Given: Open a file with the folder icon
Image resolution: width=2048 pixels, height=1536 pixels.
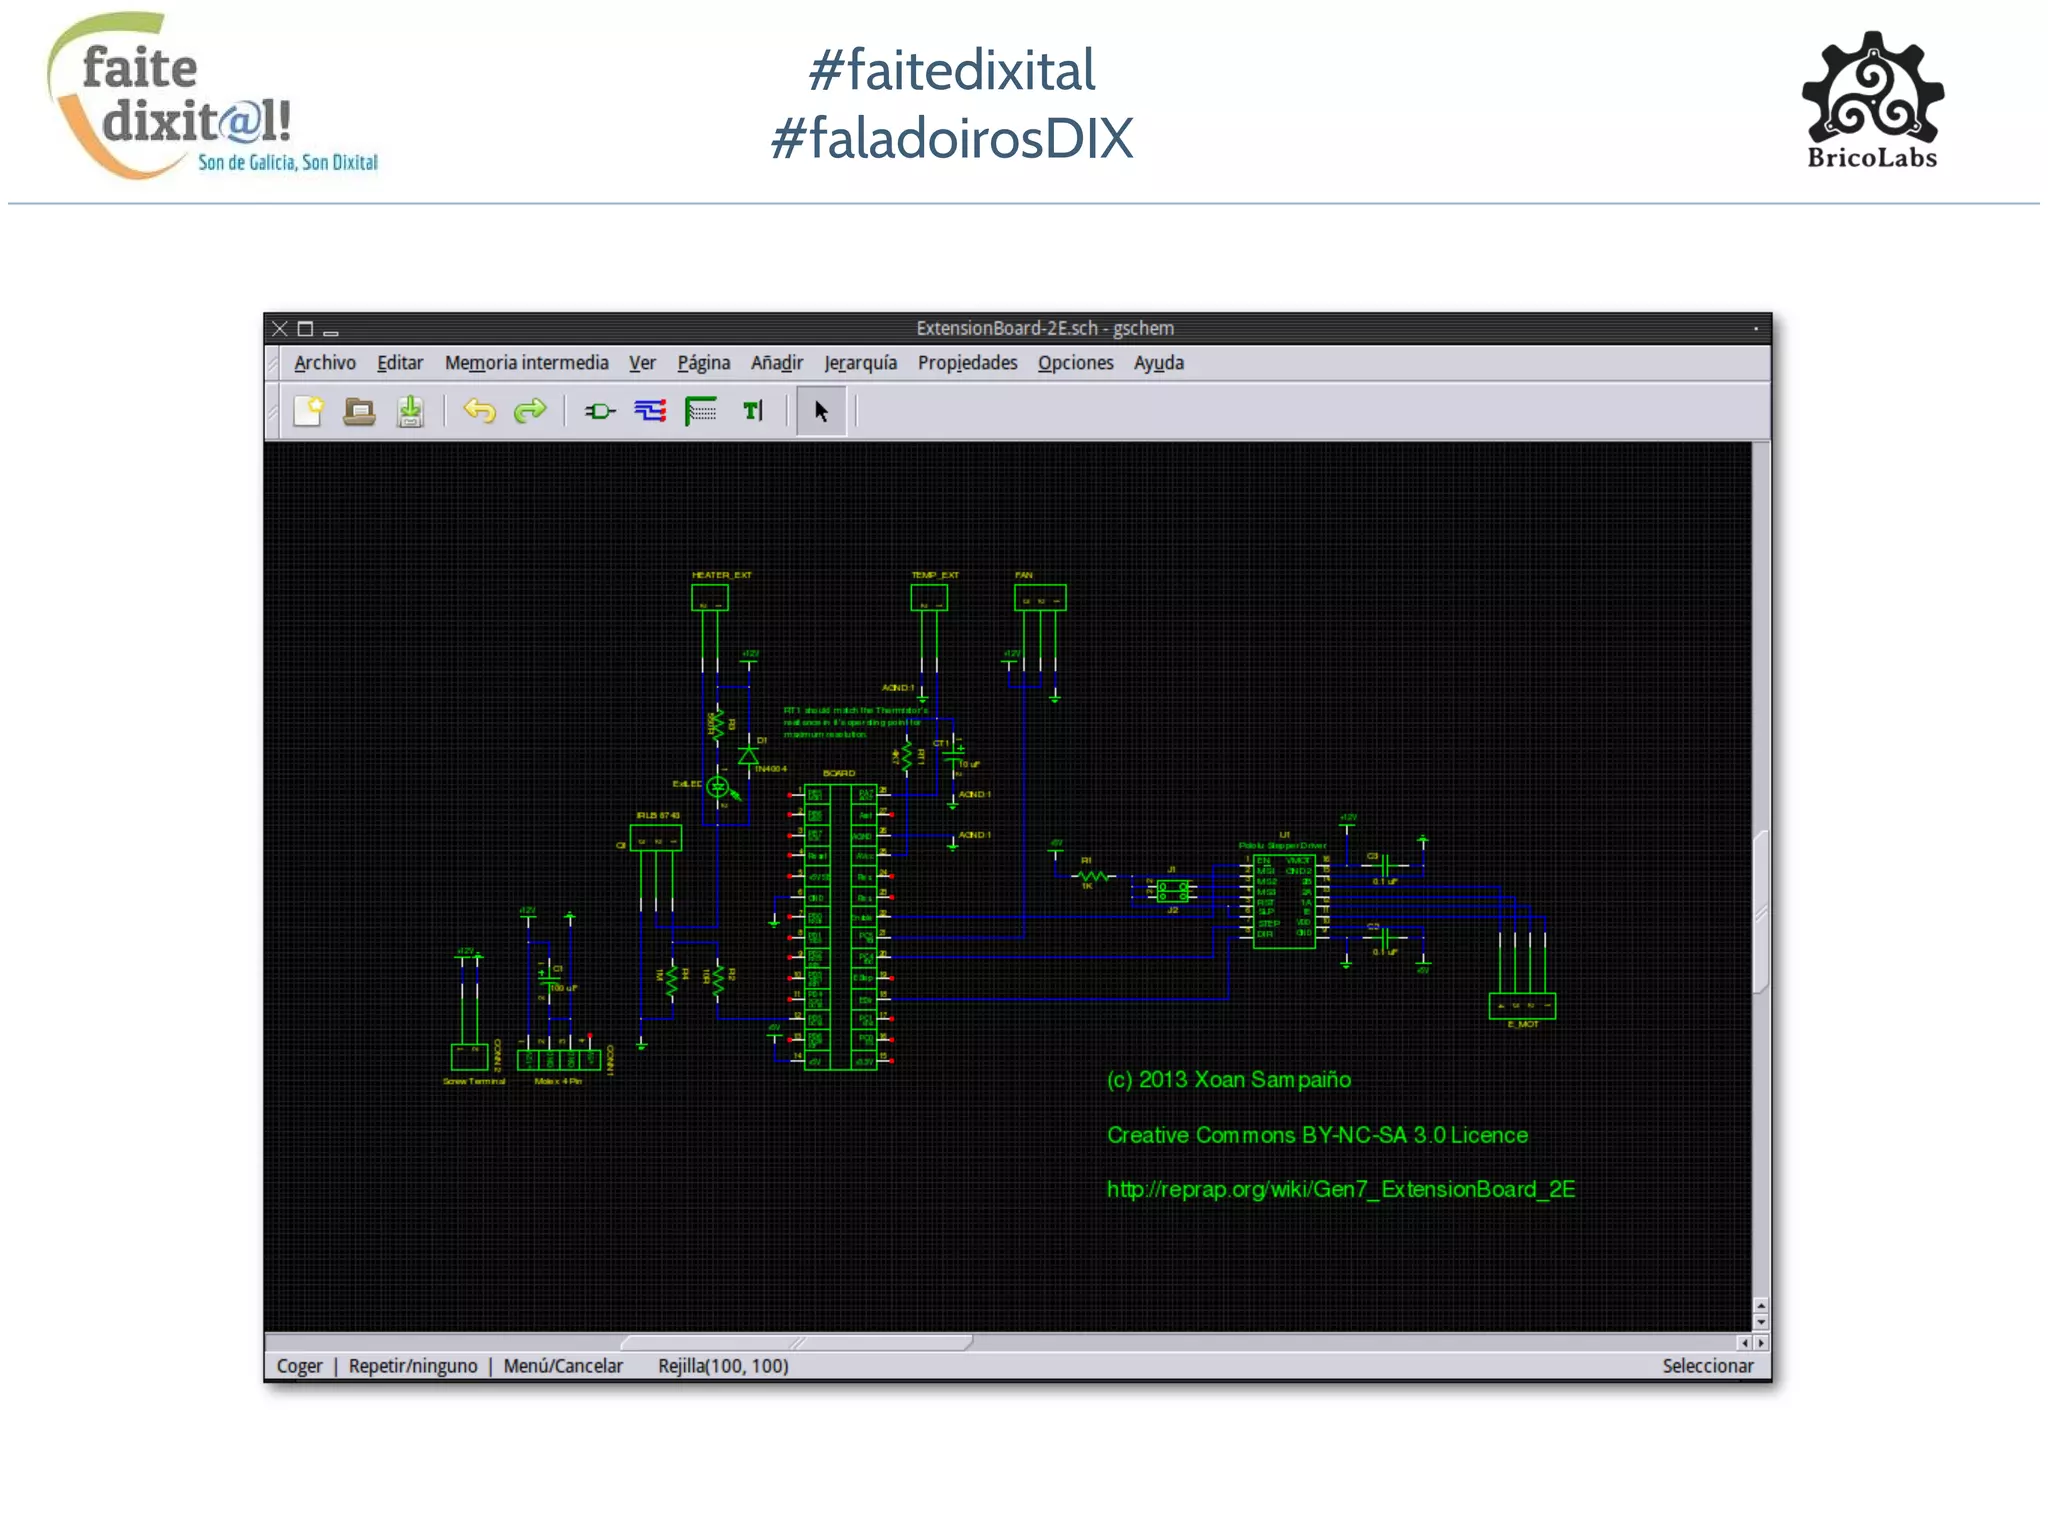Looking at the screenshot, I should 359,411.
